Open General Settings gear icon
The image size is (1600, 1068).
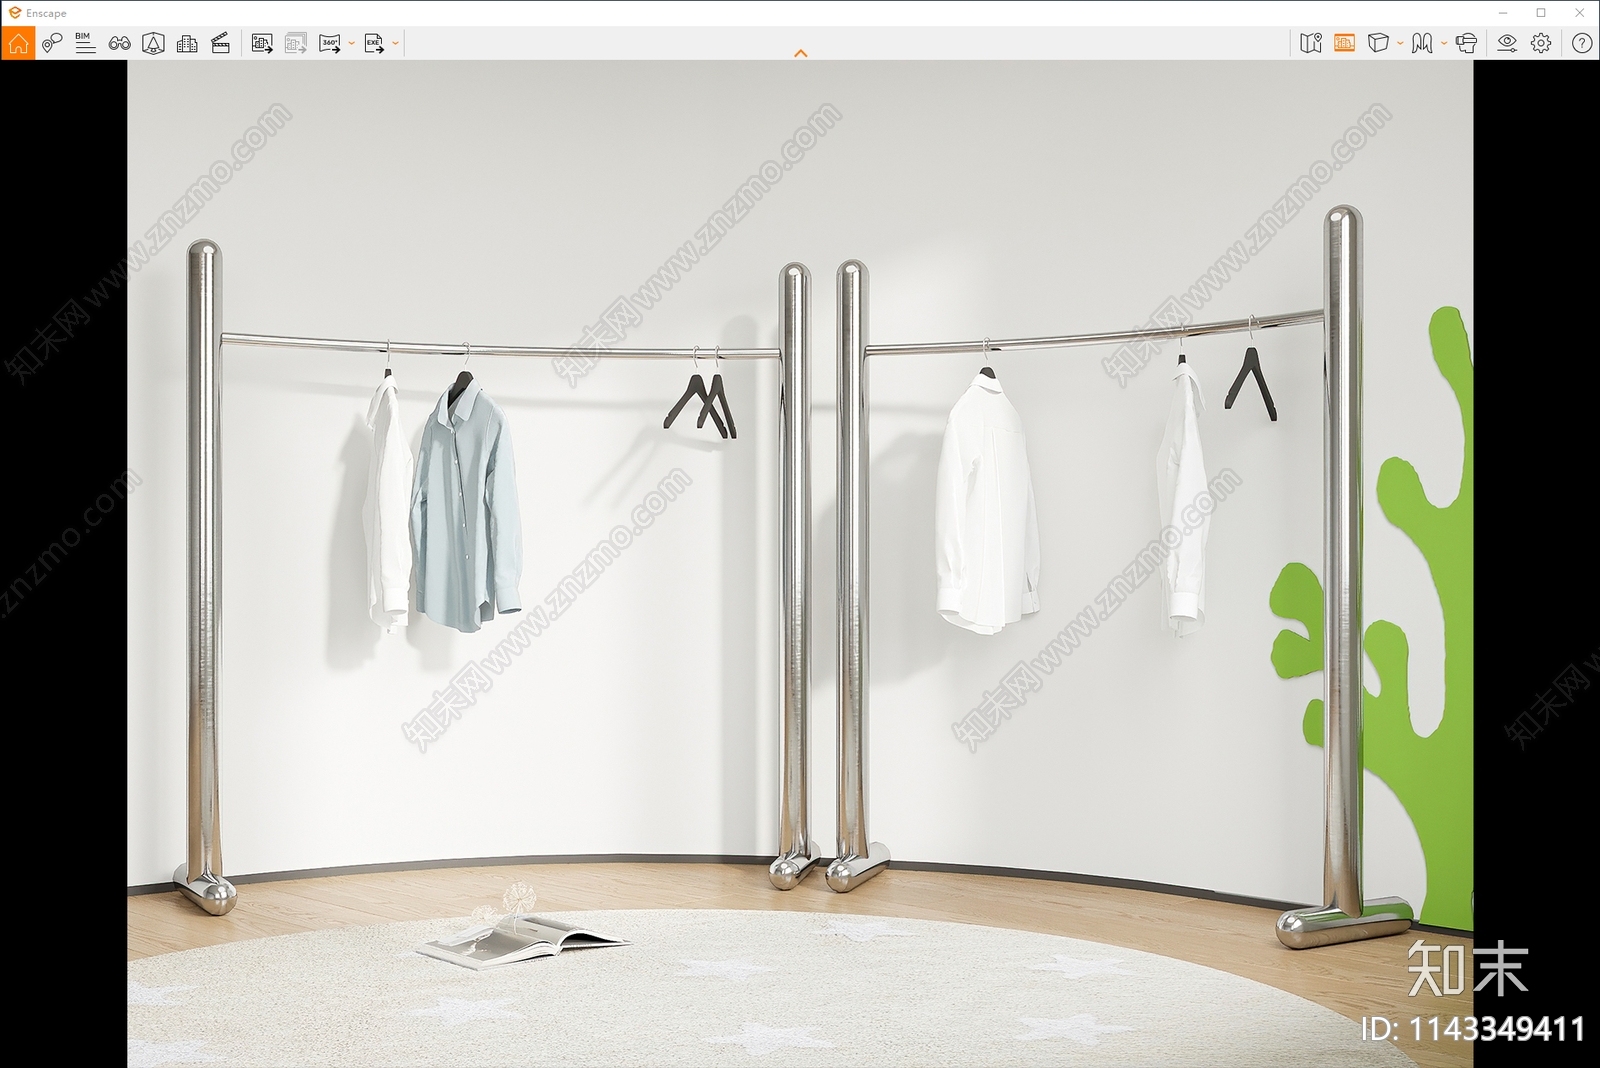tap(1541, 43)
